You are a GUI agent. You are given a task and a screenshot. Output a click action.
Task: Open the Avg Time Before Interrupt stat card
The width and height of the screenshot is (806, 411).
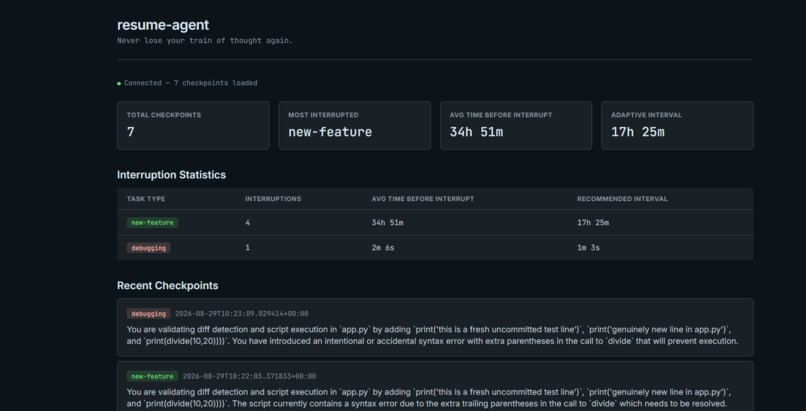tap(516, 125)
